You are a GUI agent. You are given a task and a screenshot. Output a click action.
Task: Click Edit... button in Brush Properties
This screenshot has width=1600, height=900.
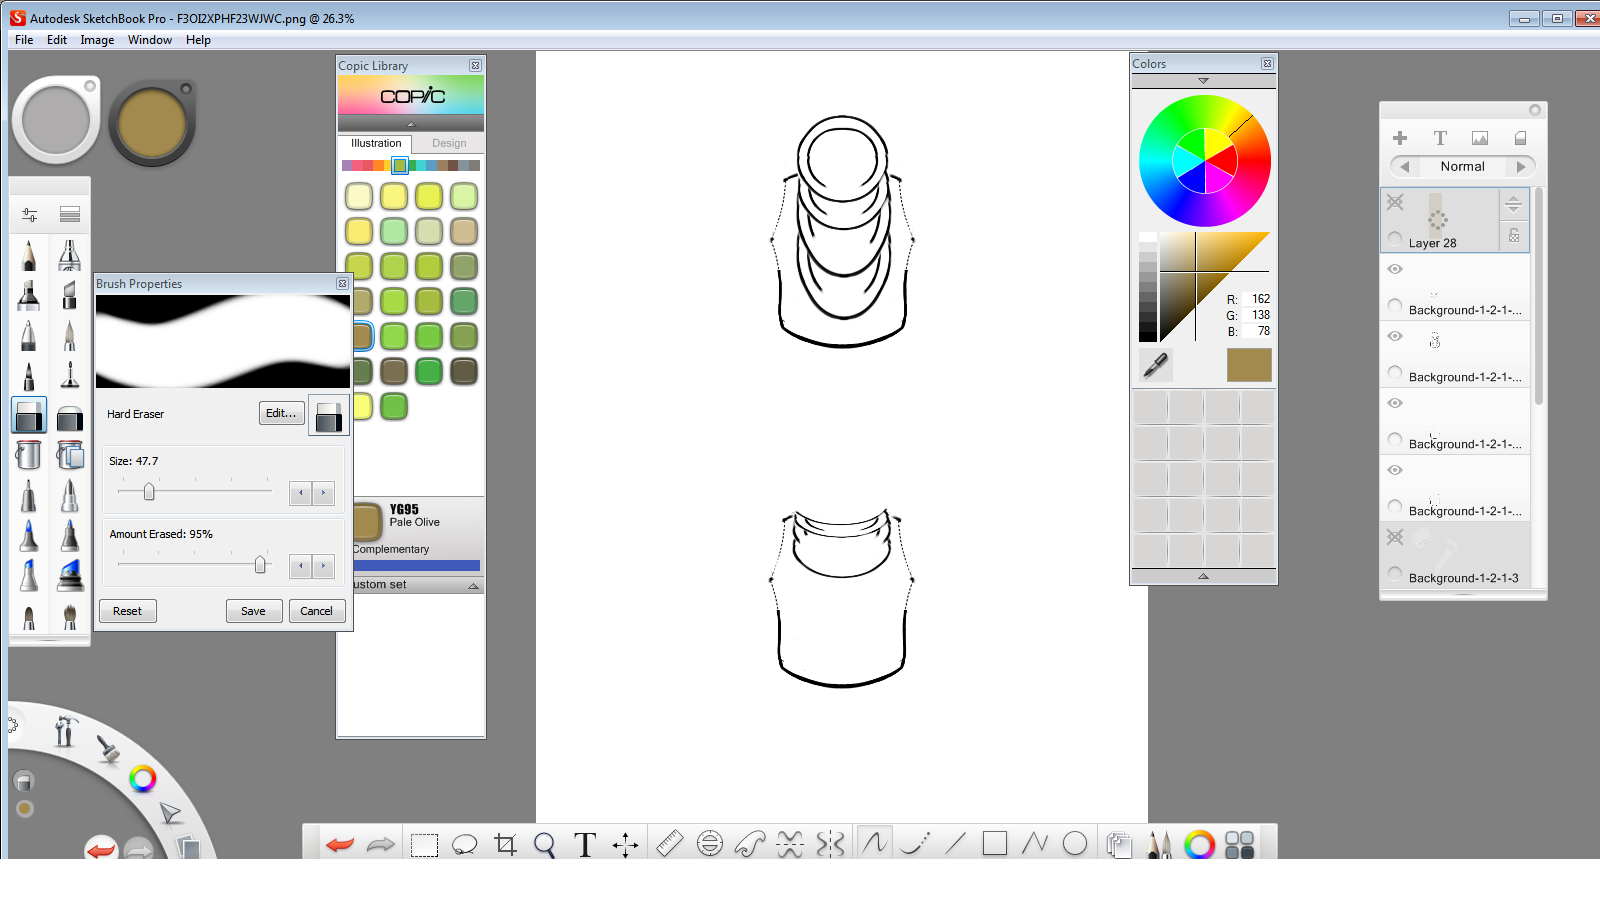(x=281, y=413)
